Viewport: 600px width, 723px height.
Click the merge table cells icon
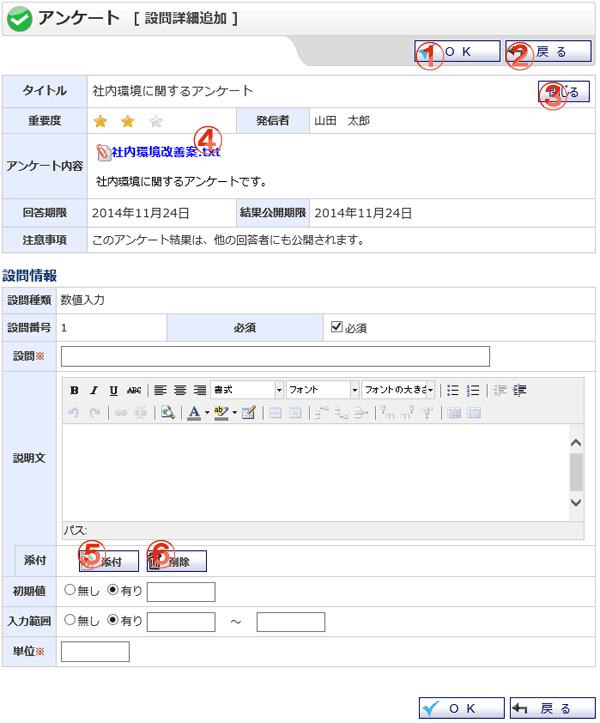point(474,412)
